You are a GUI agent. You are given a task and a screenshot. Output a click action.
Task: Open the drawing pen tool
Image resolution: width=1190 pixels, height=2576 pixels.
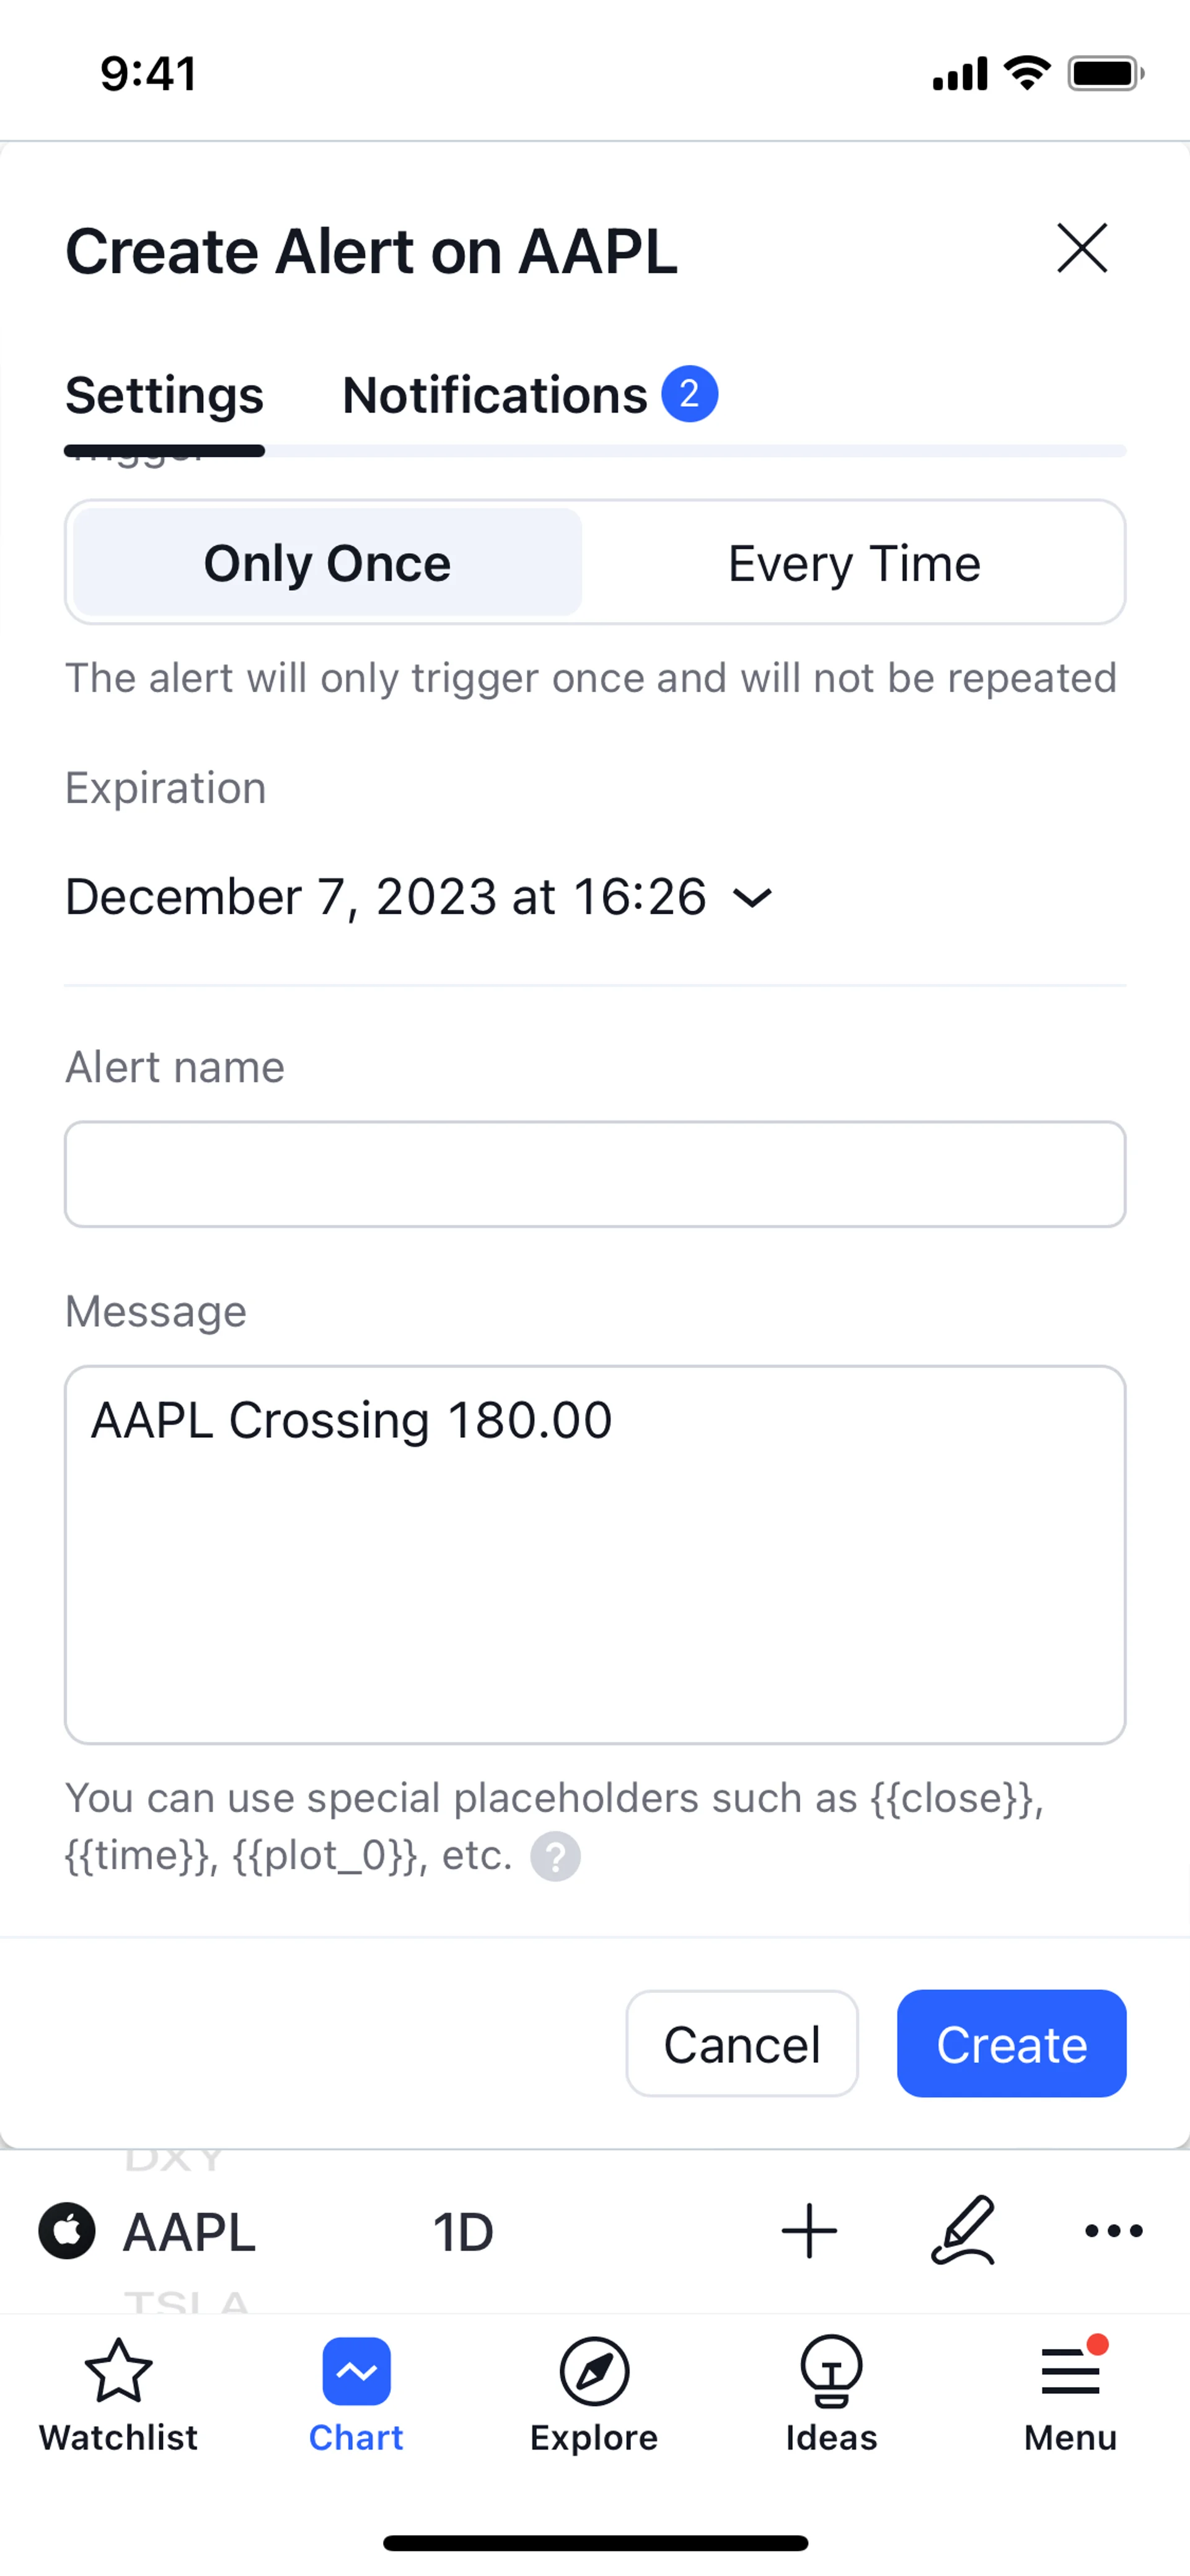[963, 2230]
